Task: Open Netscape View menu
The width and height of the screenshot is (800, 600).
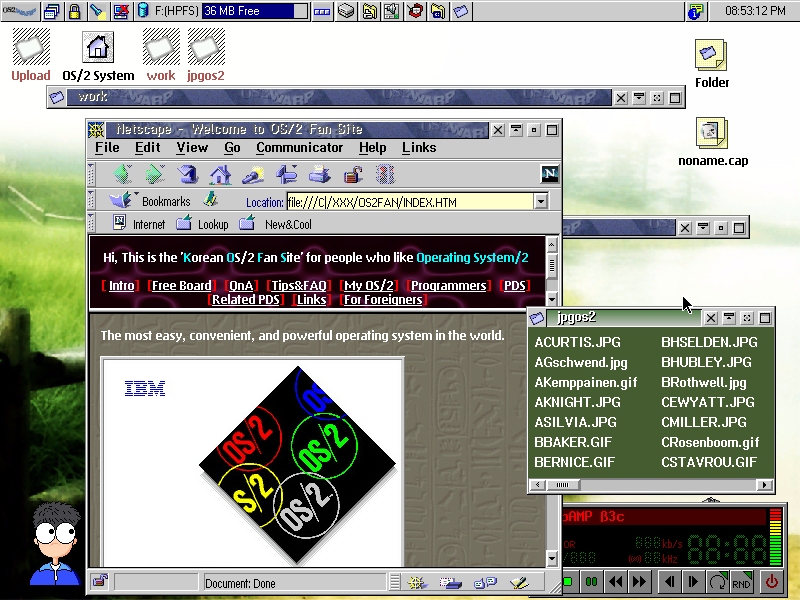Action: point(192,147)
